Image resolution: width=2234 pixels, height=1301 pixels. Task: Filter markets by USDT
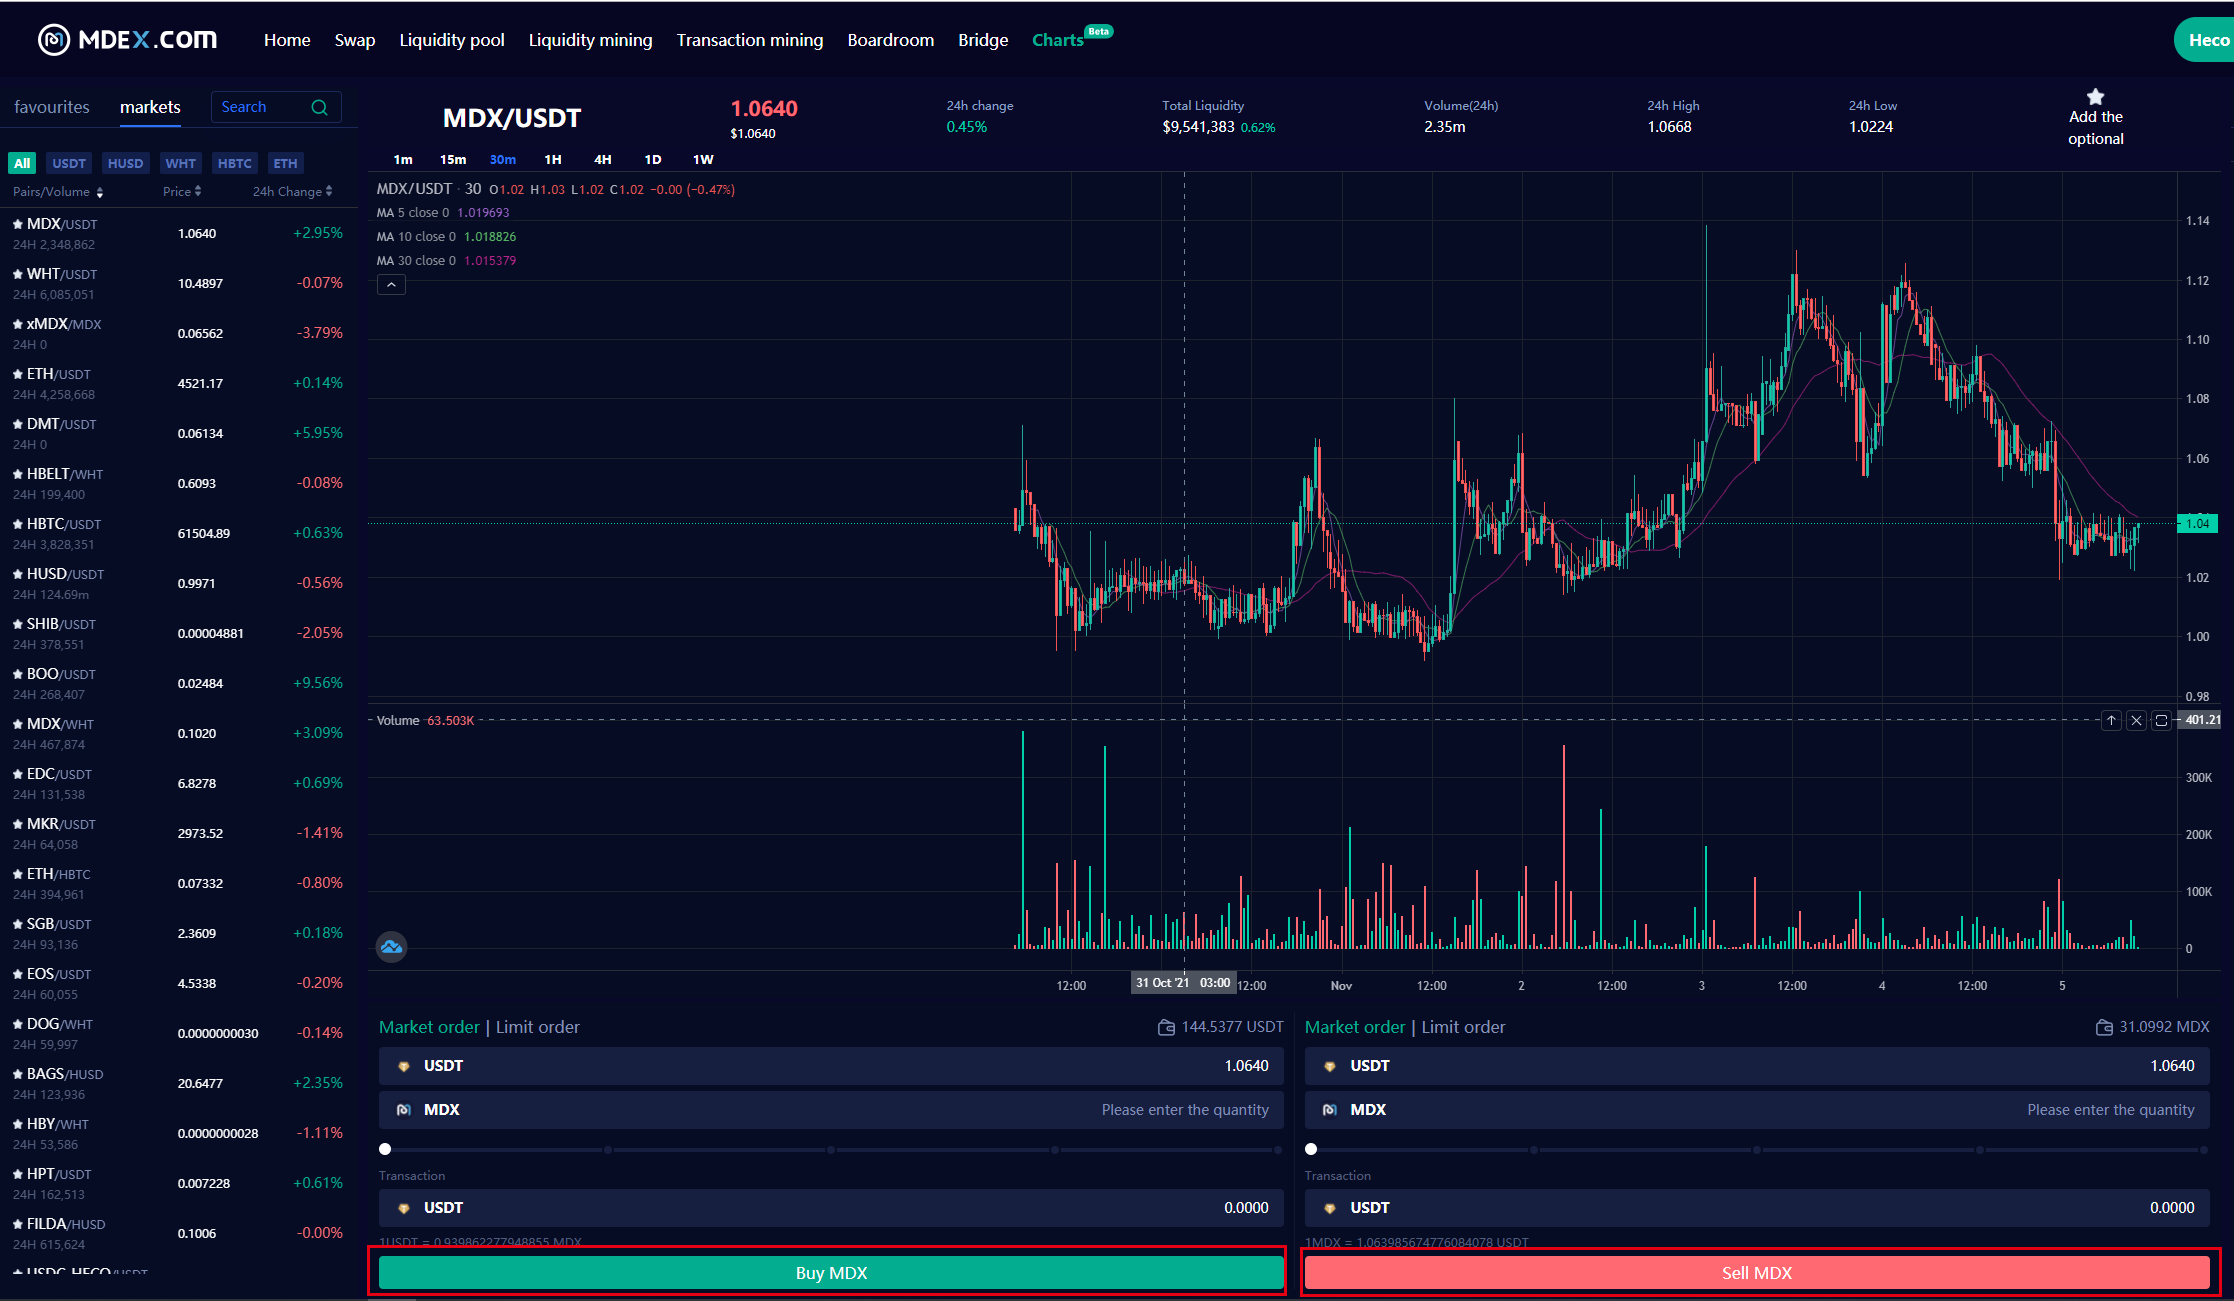coord(69,163)
